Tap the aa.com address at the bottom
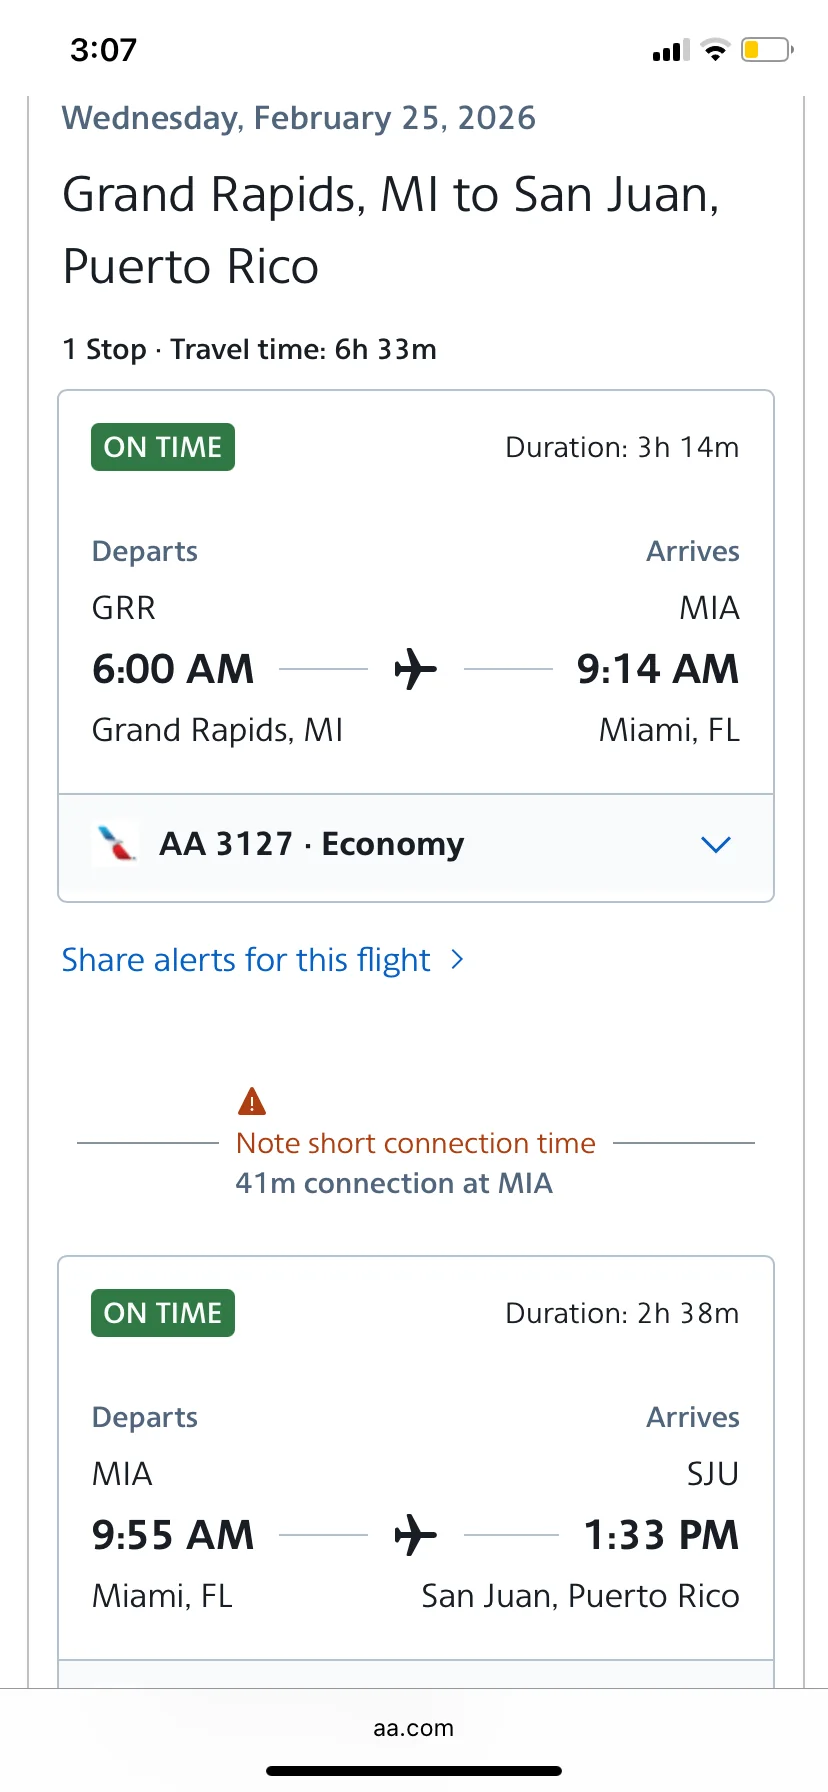828x1792 pixels. (x=413, y=1728)
